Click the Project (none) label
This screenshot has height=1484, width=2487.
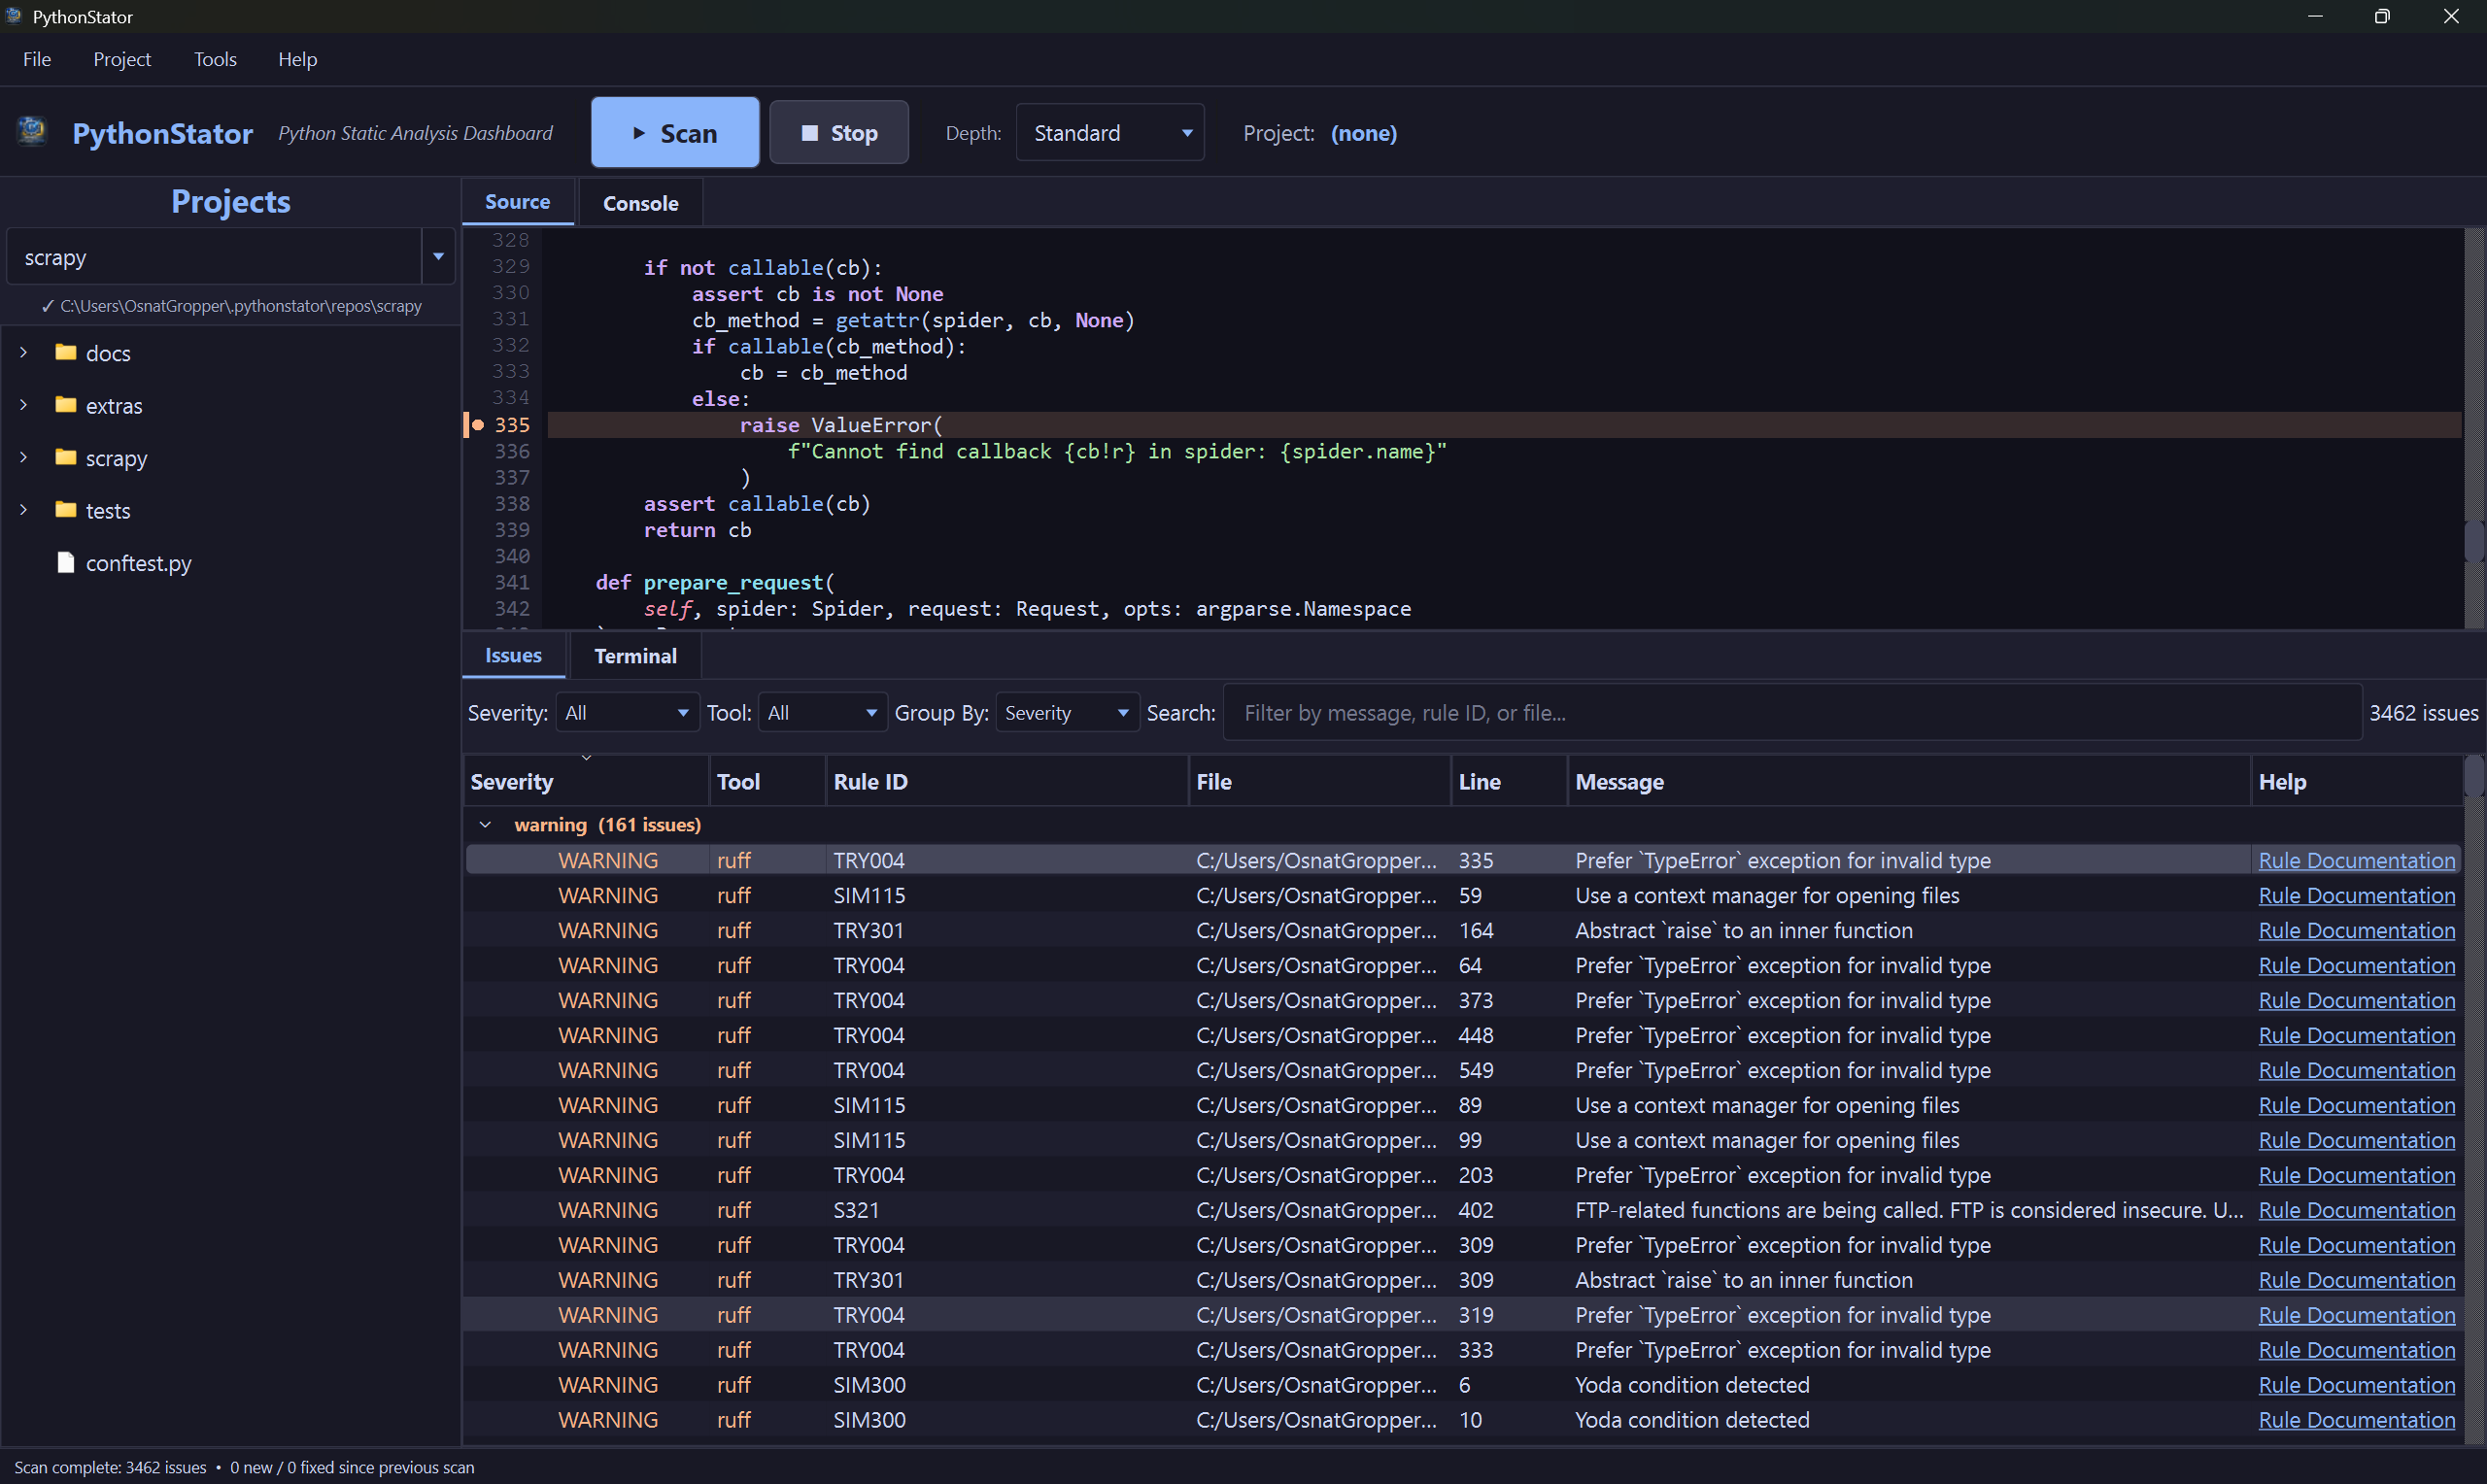point(1319,133)
